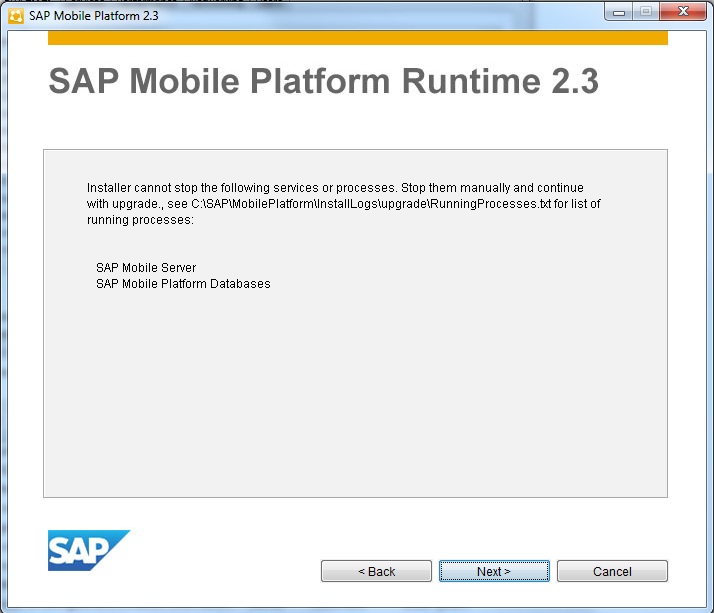The image size is (714, 613).
Task: Click the SAP Mobile Platform title bar icon
Action: coord(15,16)
